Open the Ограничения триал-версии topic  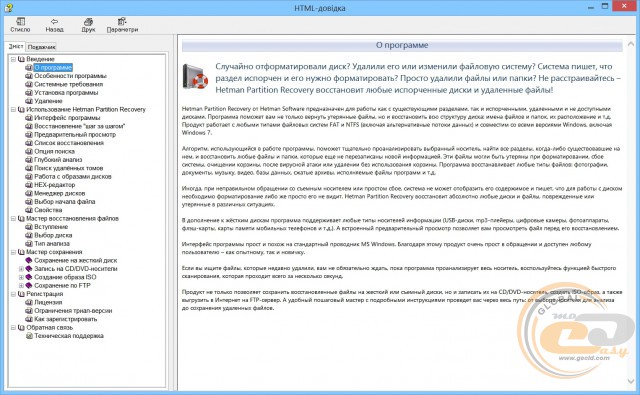73,311
